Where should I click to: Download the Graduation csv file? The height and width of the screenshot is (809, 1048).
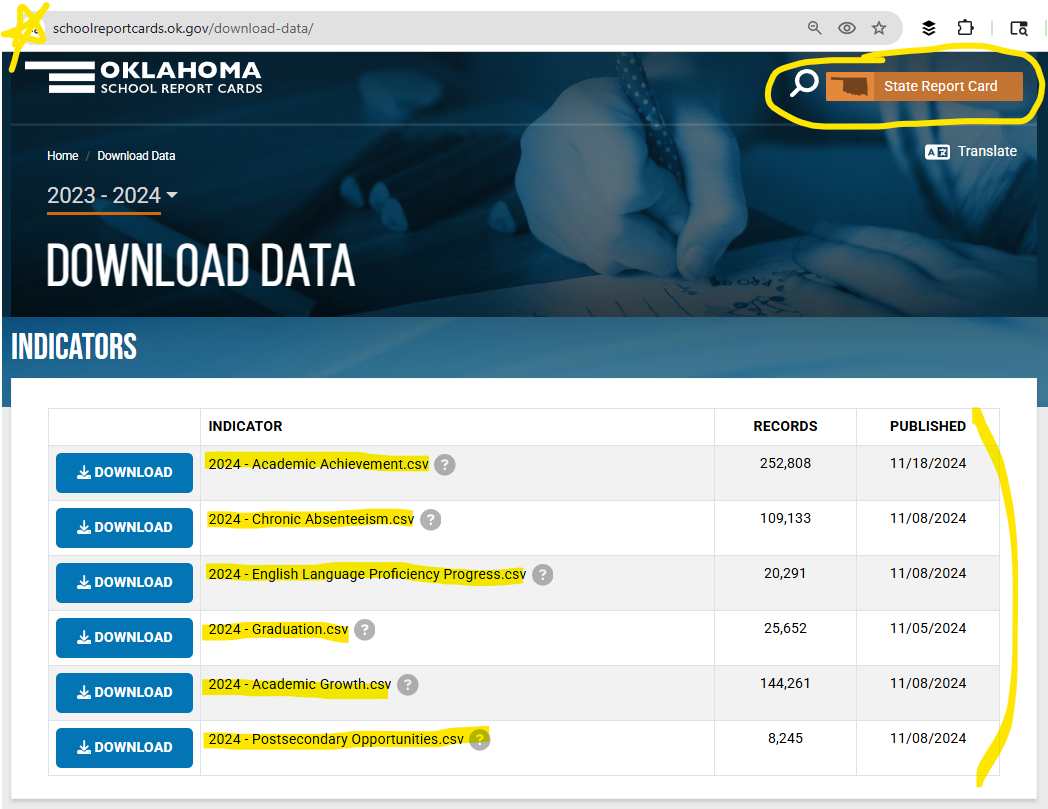coord(124,638)
